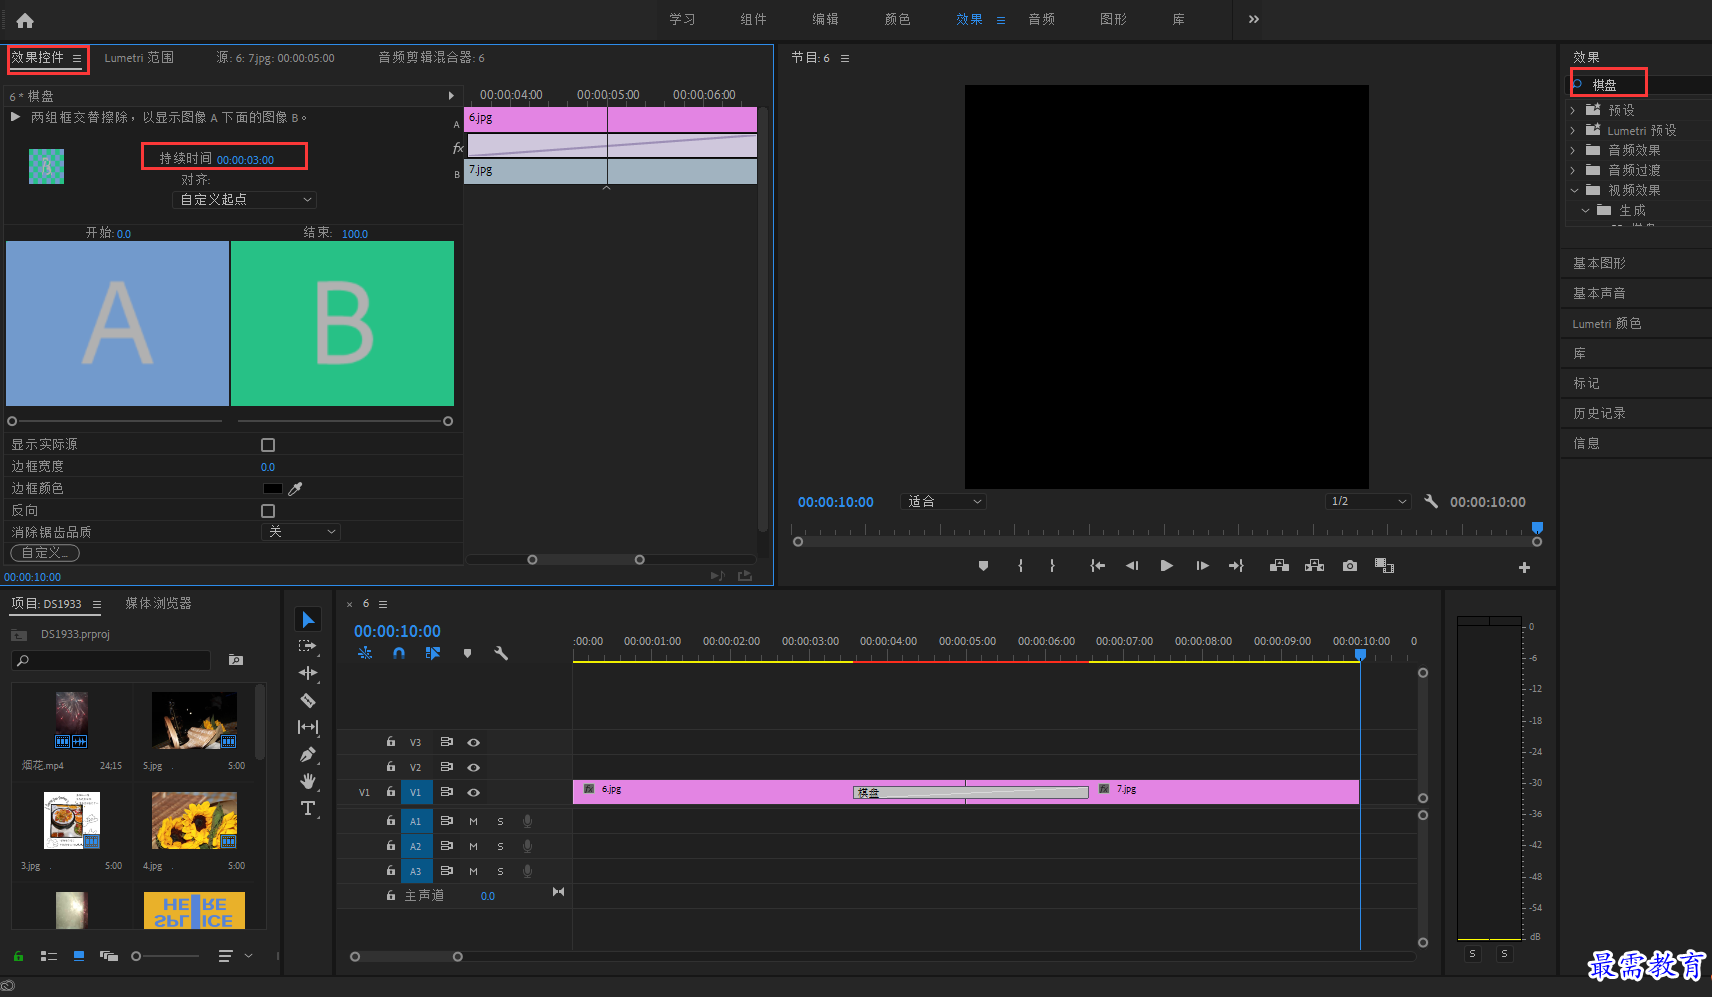Image resolution: width=1712 pixels, height=997 pixels.
Task: Switch to the 编辑 workspace
Action: click(825, 19)
